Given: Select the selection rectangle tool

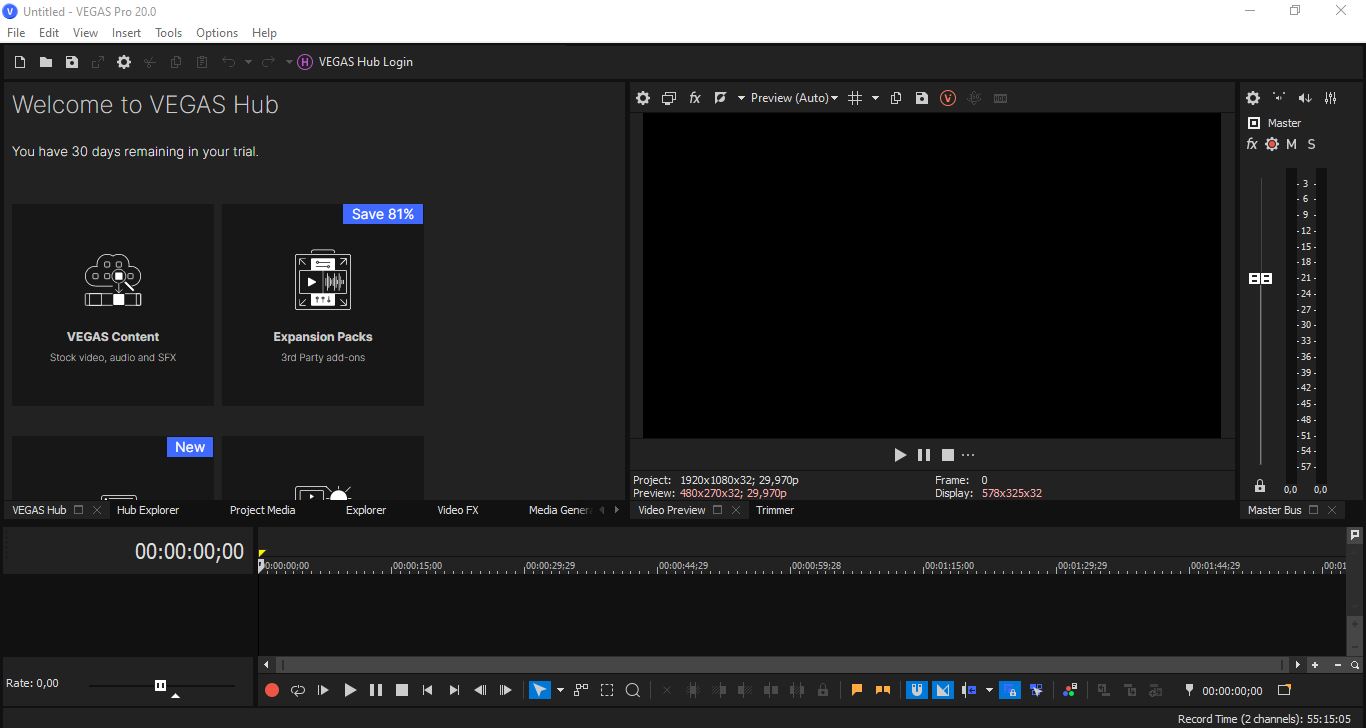Looking at the screenshot, I should [x=607, y=690].
